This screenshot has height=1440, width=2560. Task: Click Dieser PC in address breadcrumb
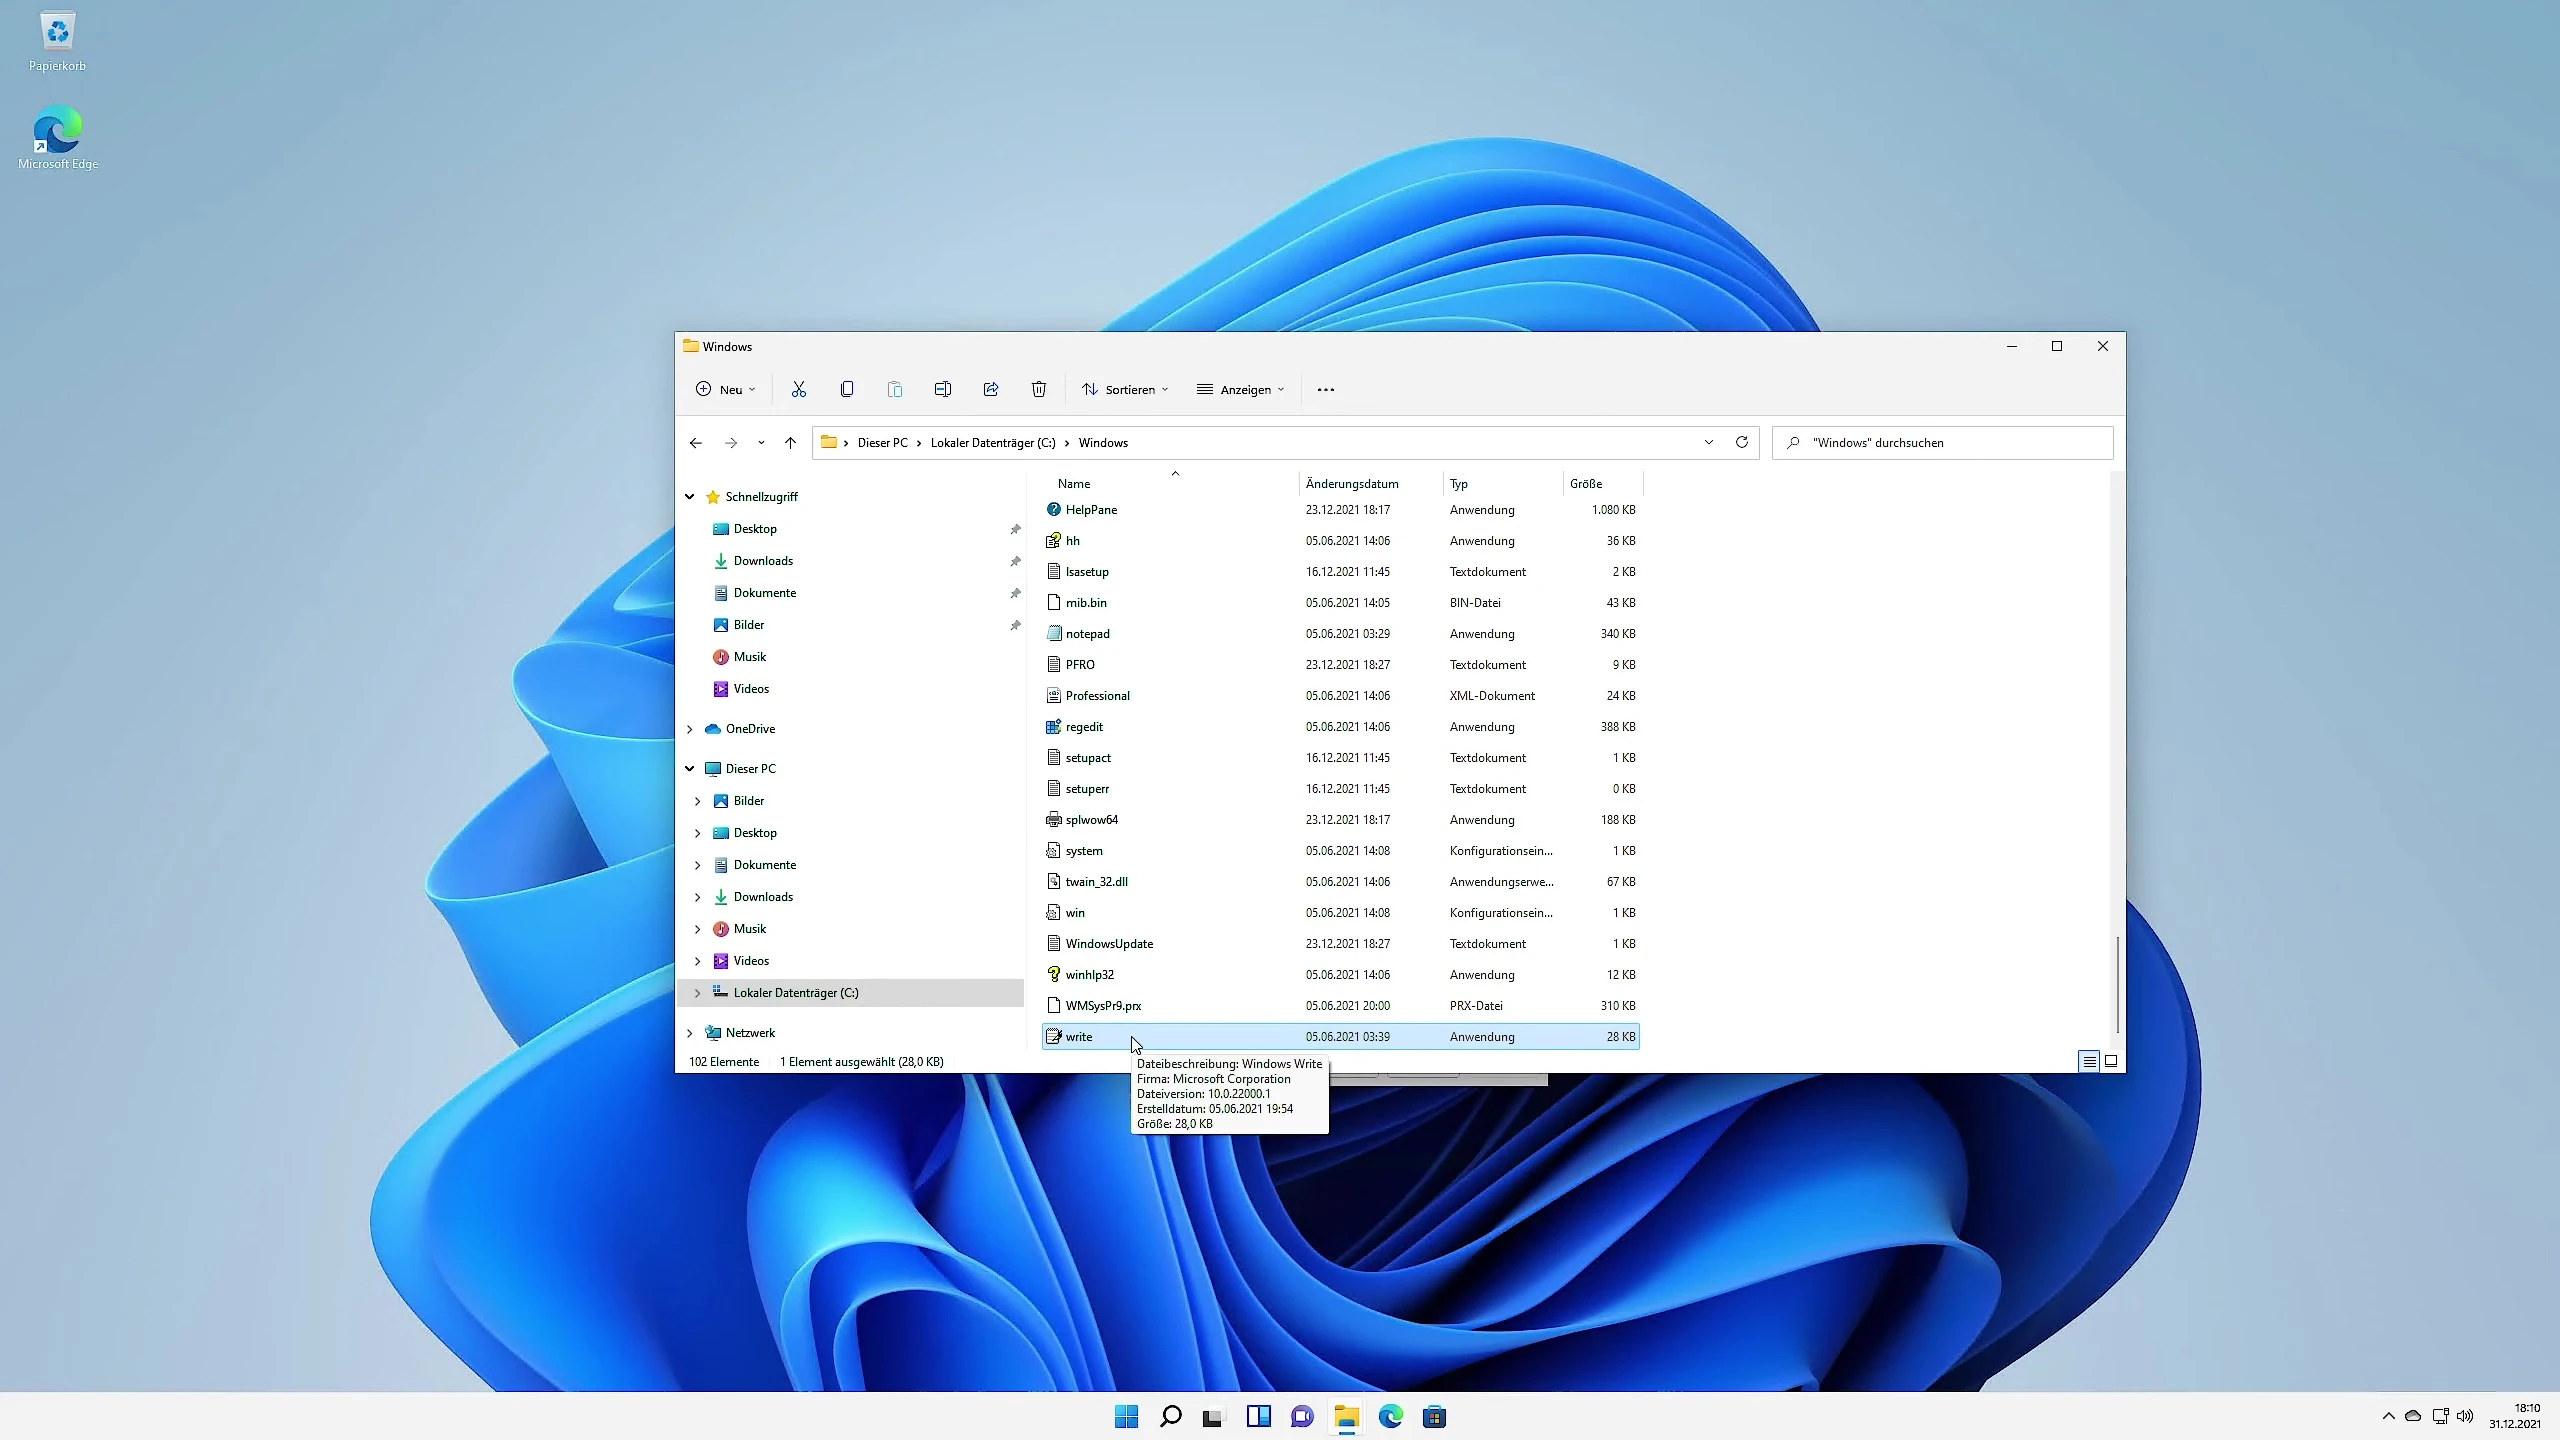[x=882, y=443]
